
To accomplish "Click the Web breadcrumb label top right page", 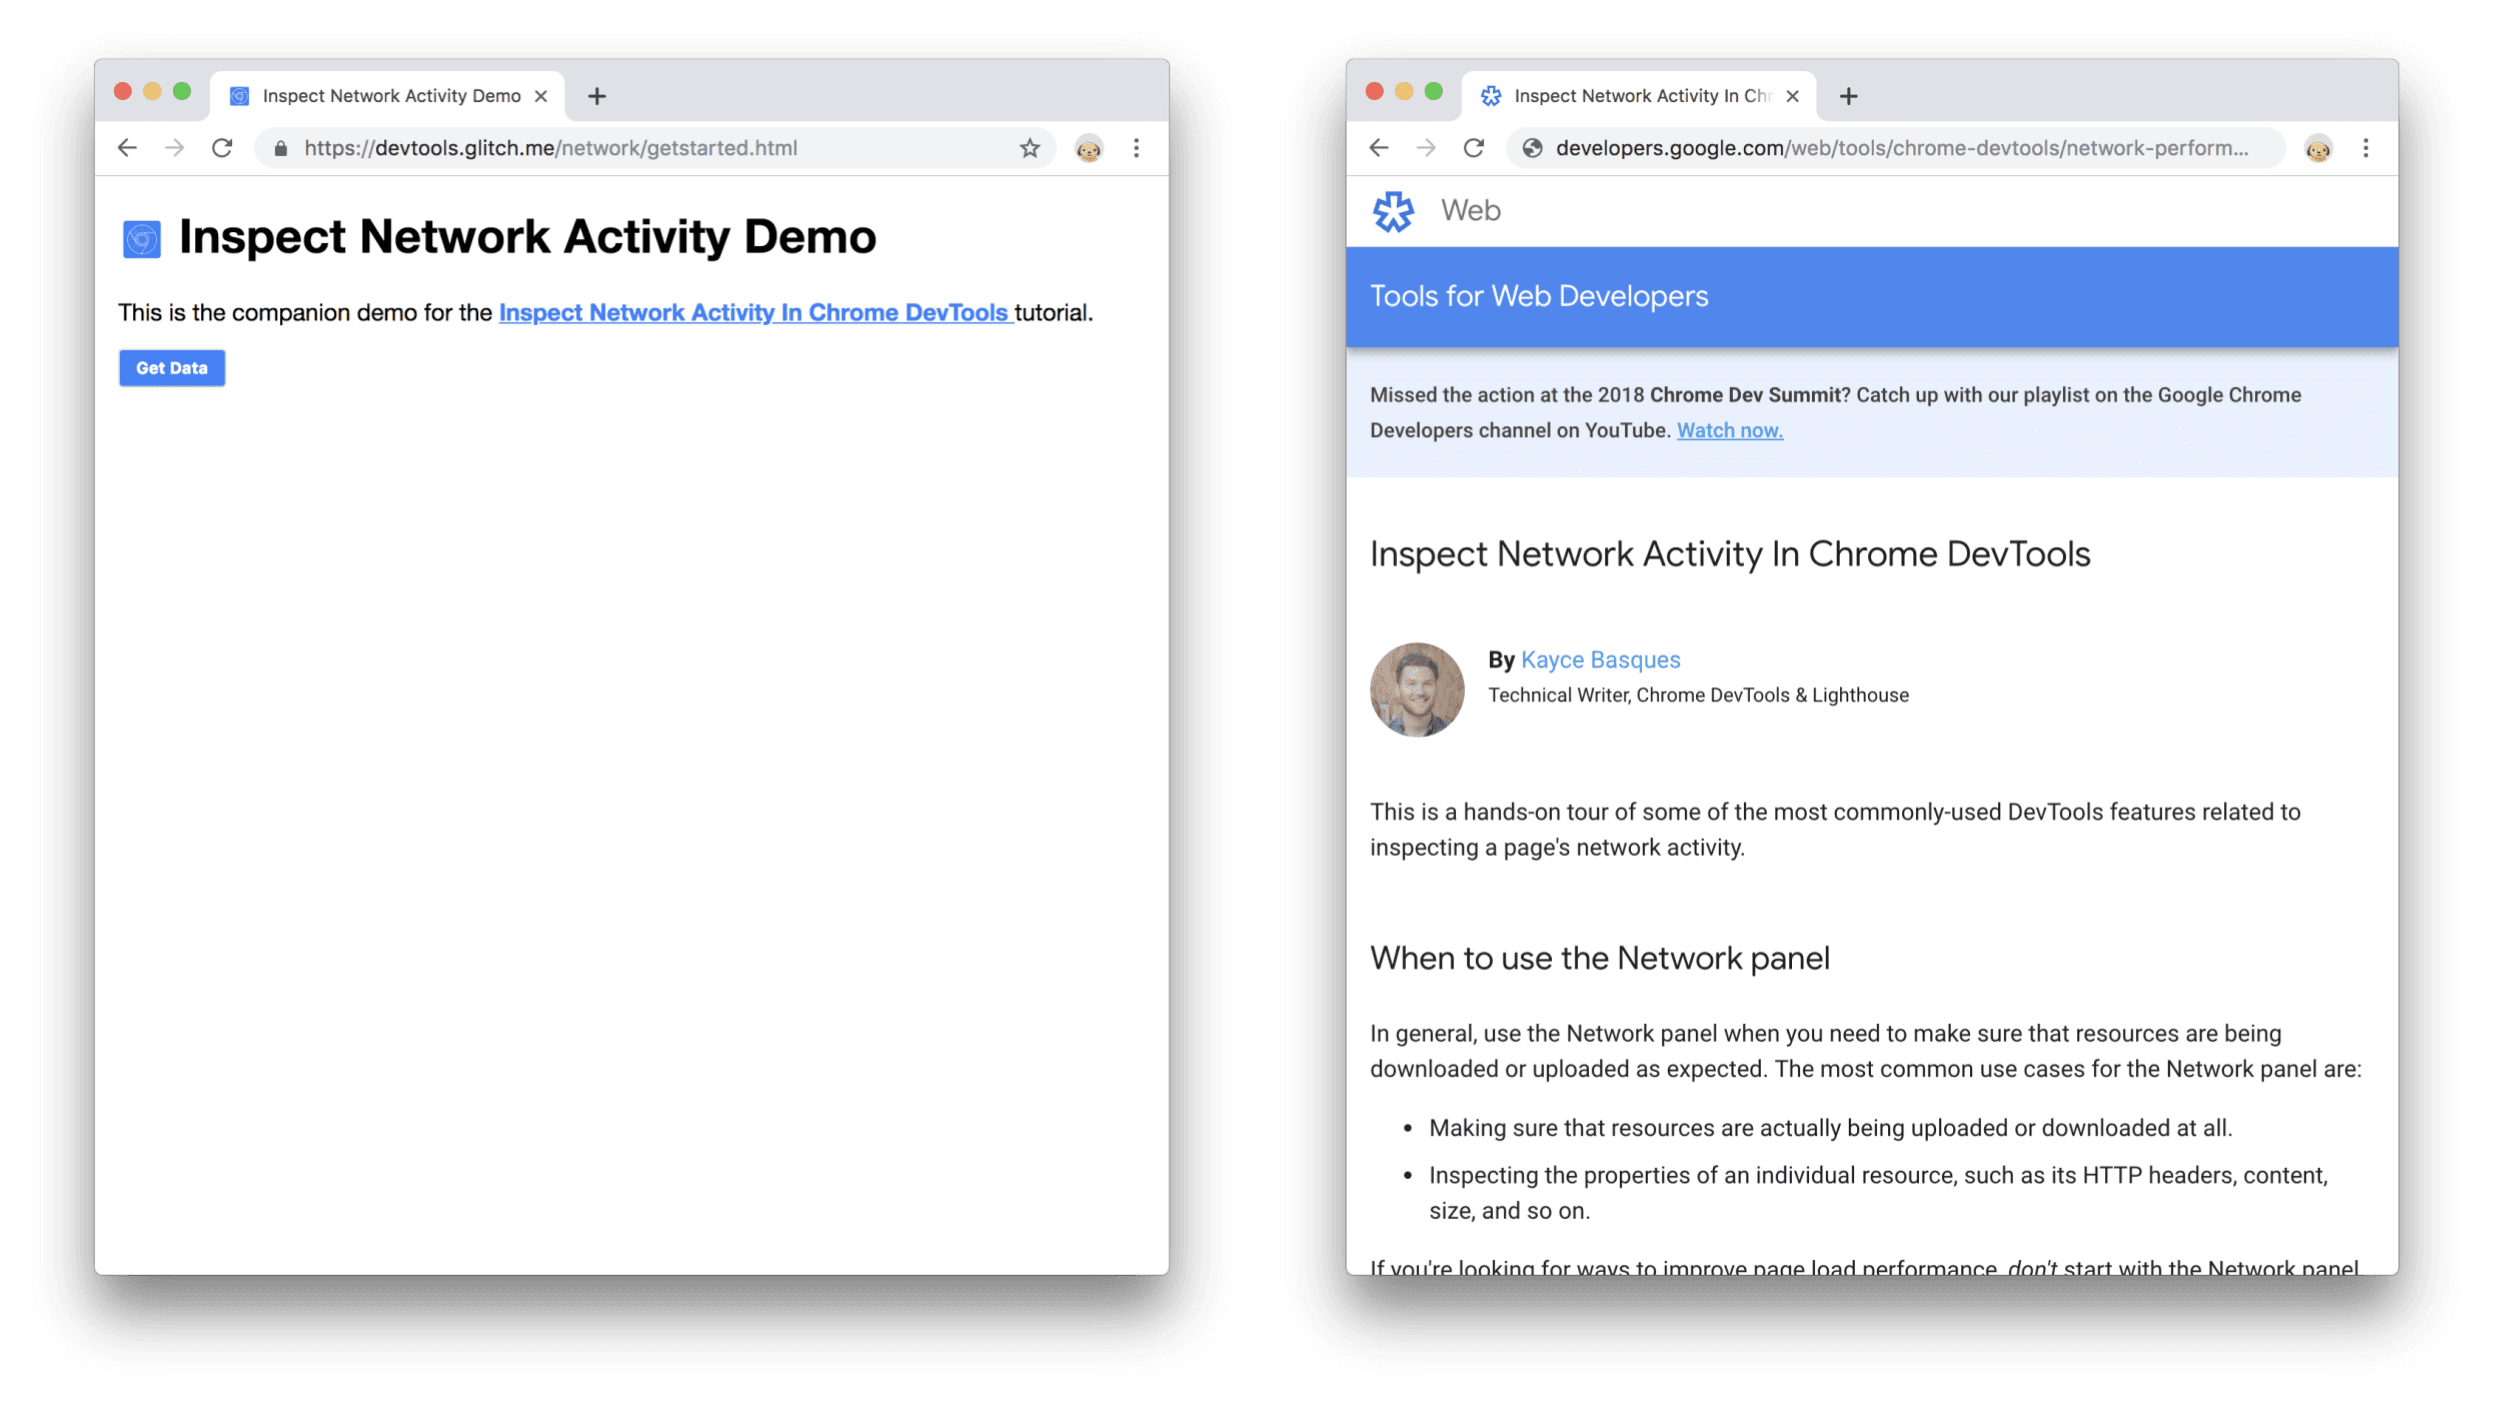I will [1470, 210].
